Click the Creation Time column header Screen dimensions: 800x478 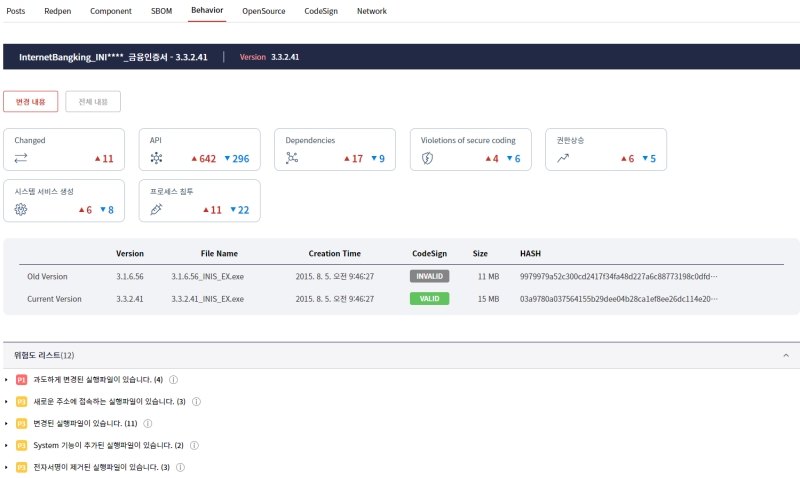[335, 254]
